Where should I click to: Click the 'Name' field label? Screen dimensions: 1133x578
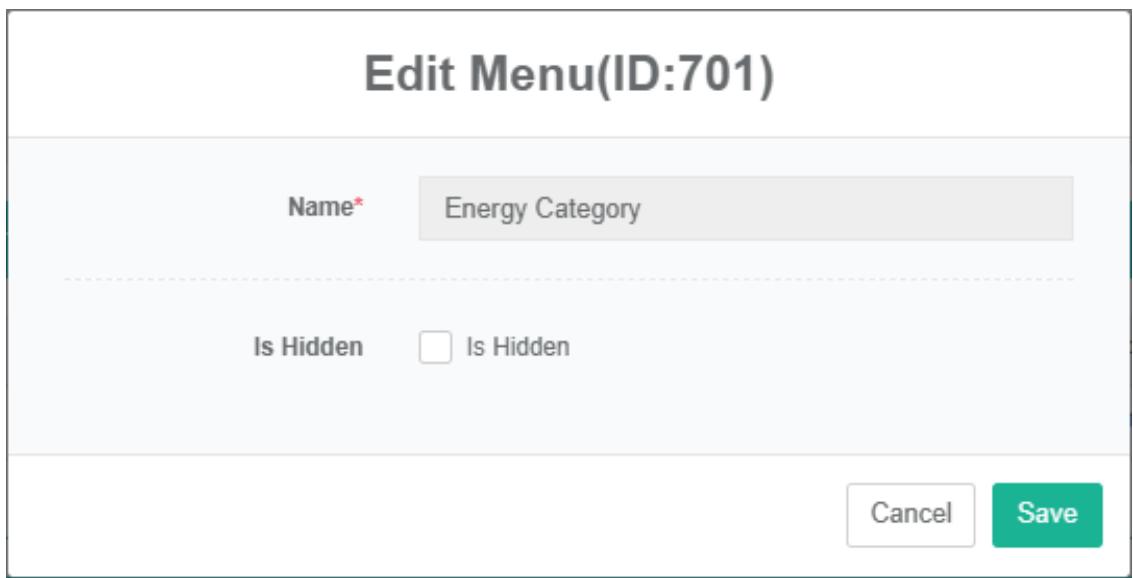pos(318,208)
